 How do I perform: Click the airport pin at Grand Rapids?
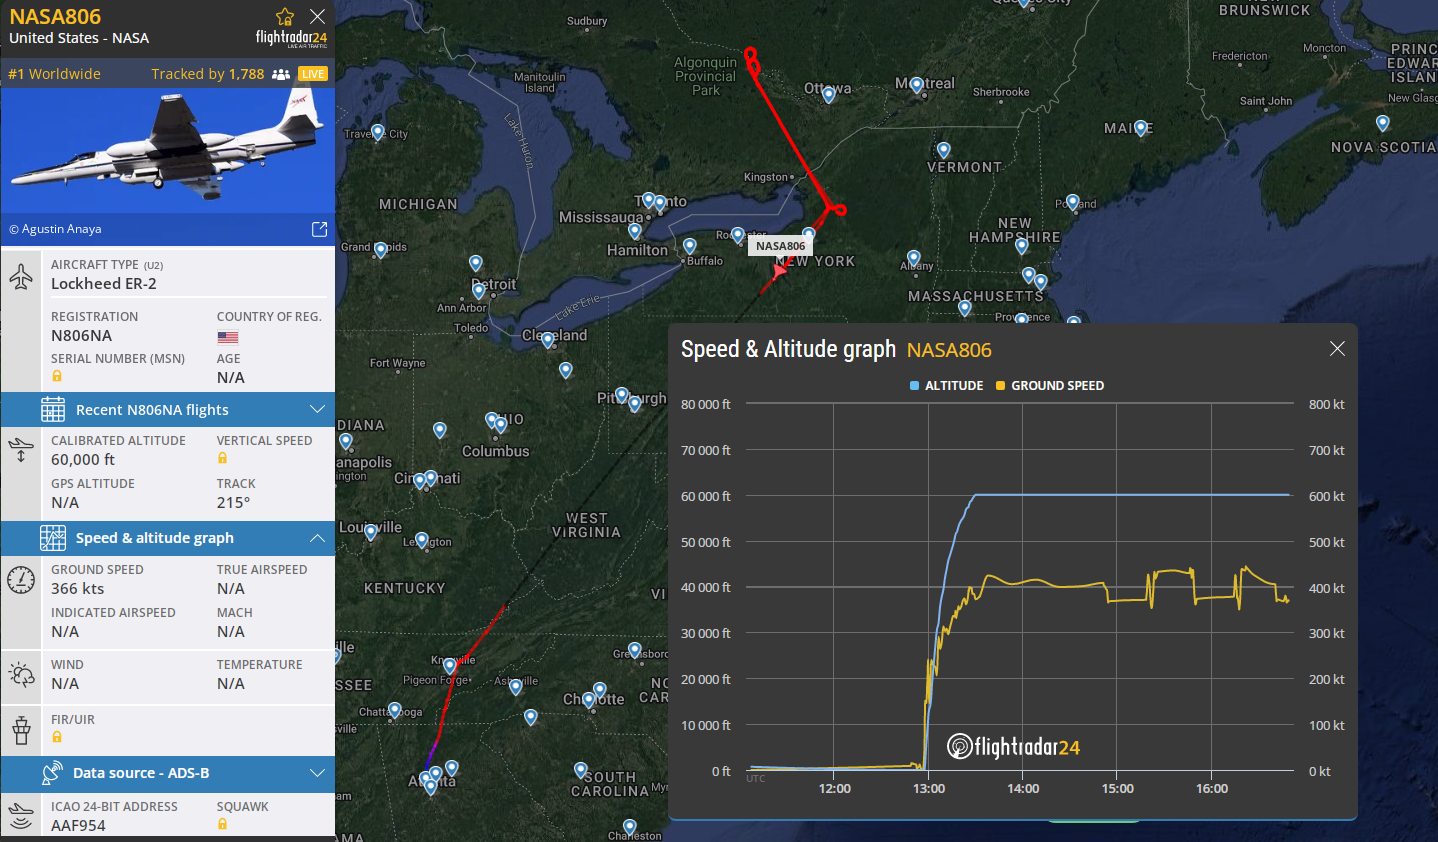(x=380, y=249)
